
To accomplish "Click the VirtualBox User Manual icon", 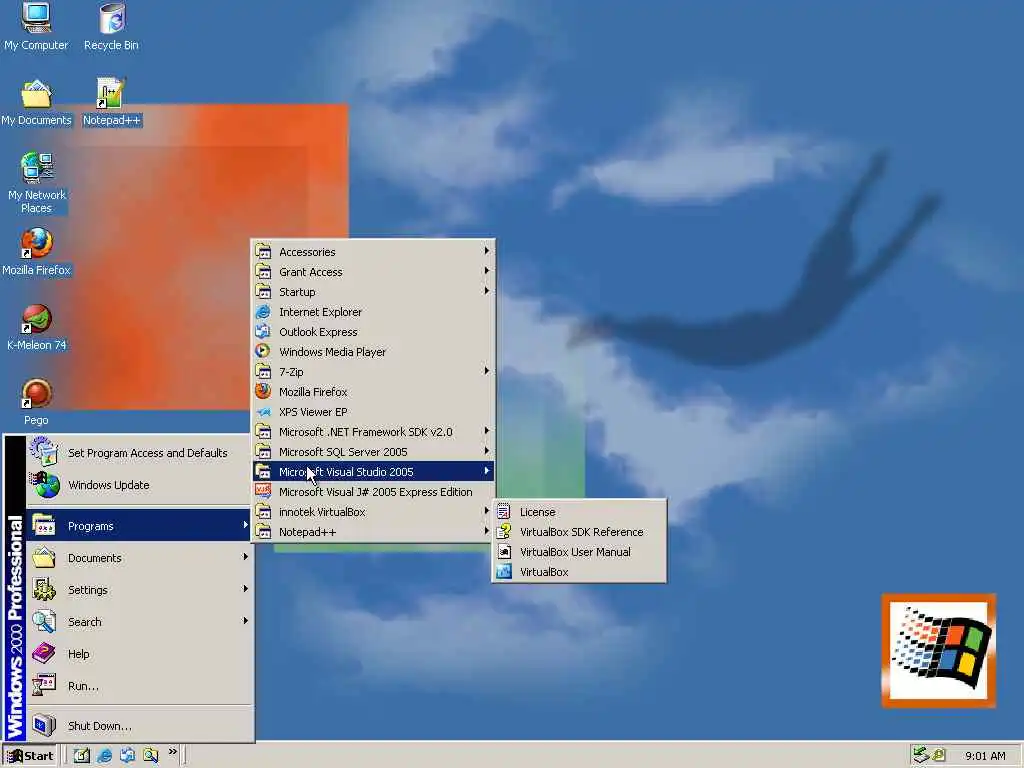I will click(x=504, y=552).
